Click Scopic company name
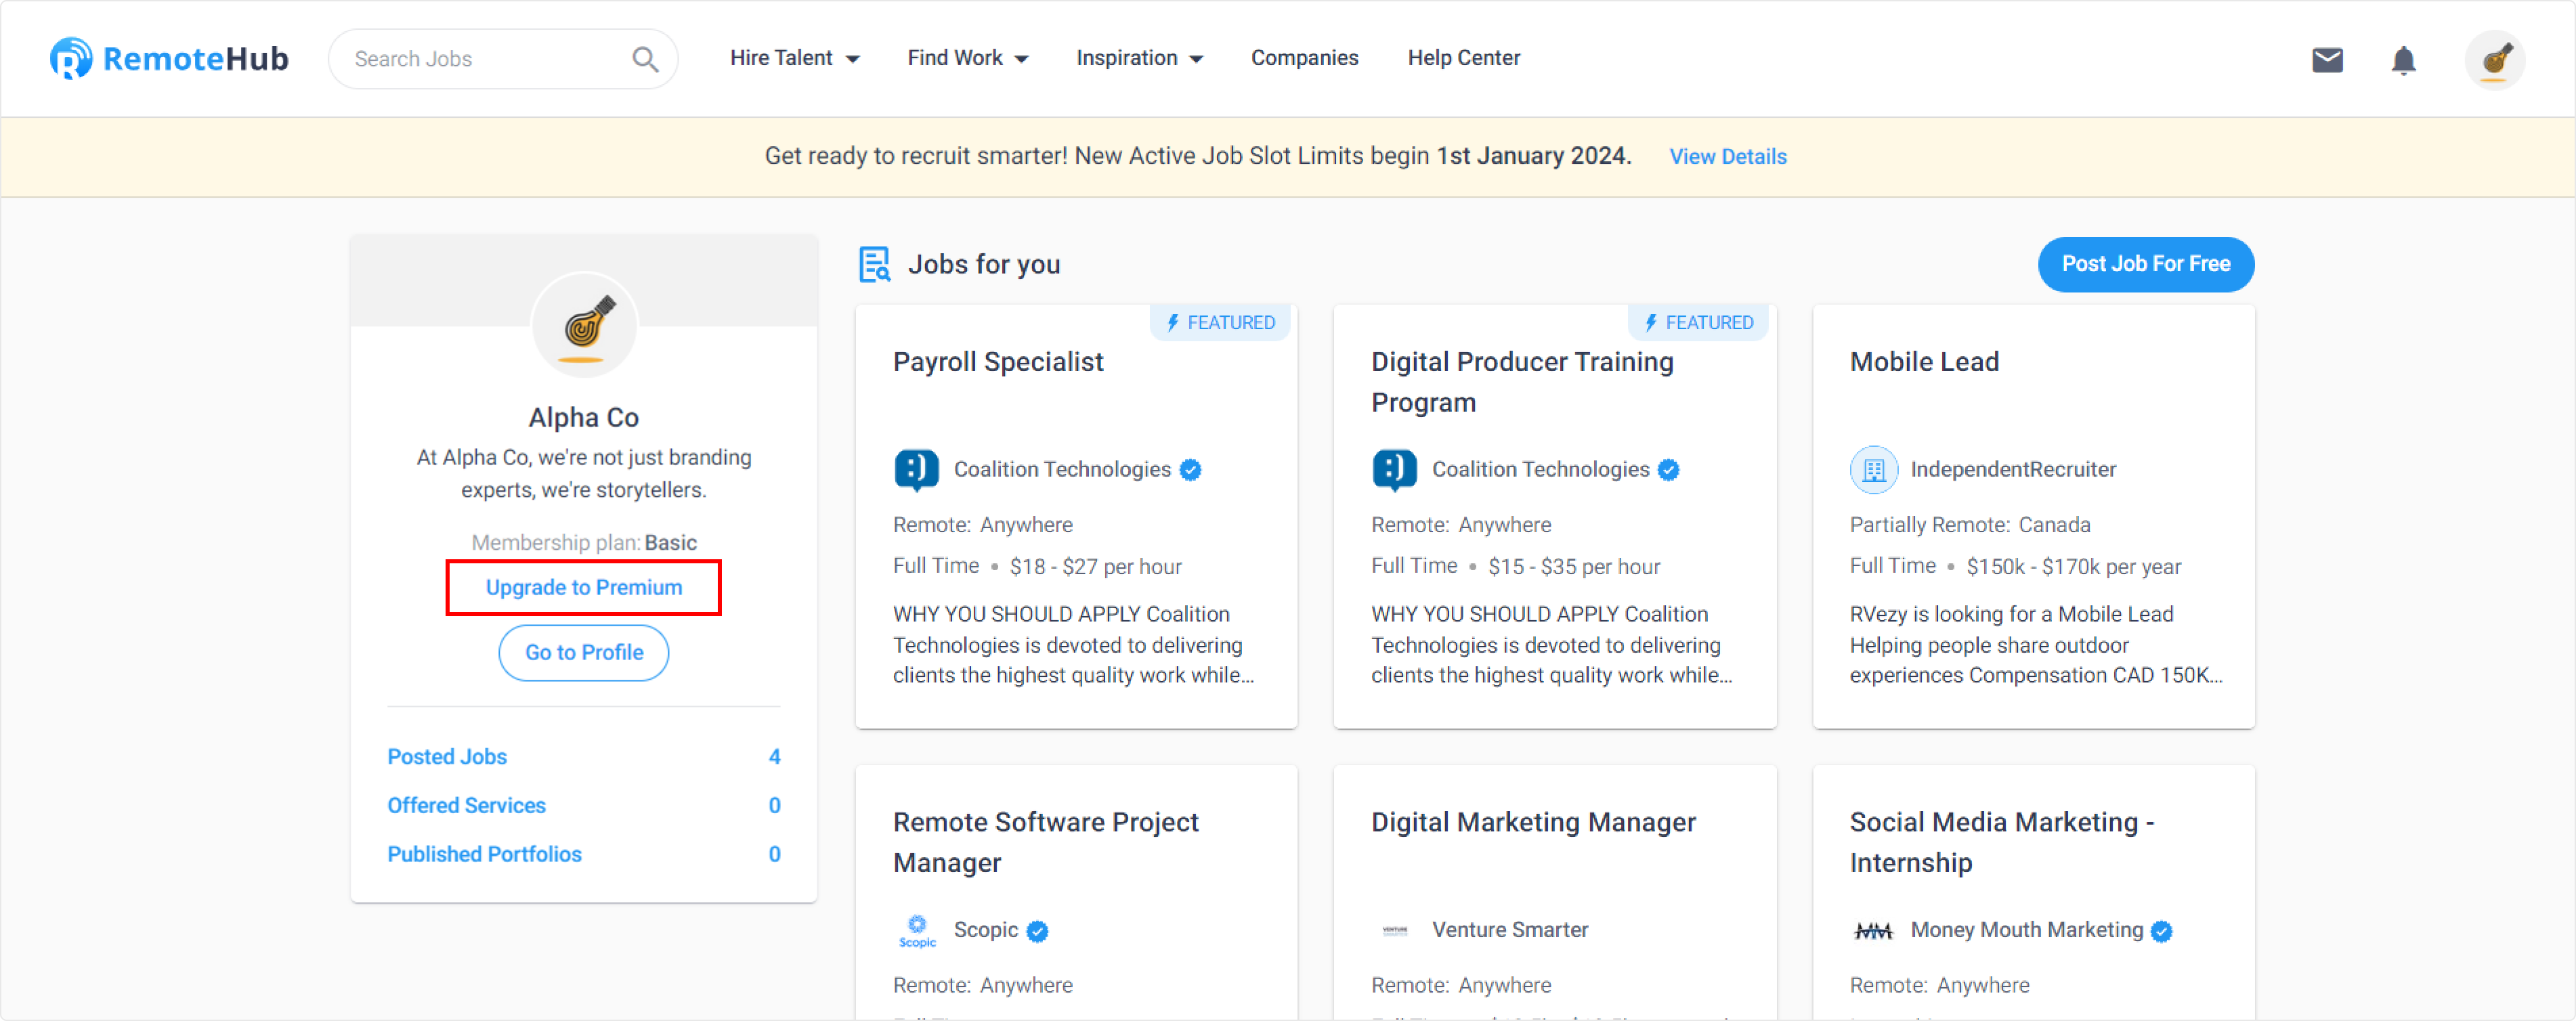Screen dimensions: 2576x1021 (x=985, y=930)
